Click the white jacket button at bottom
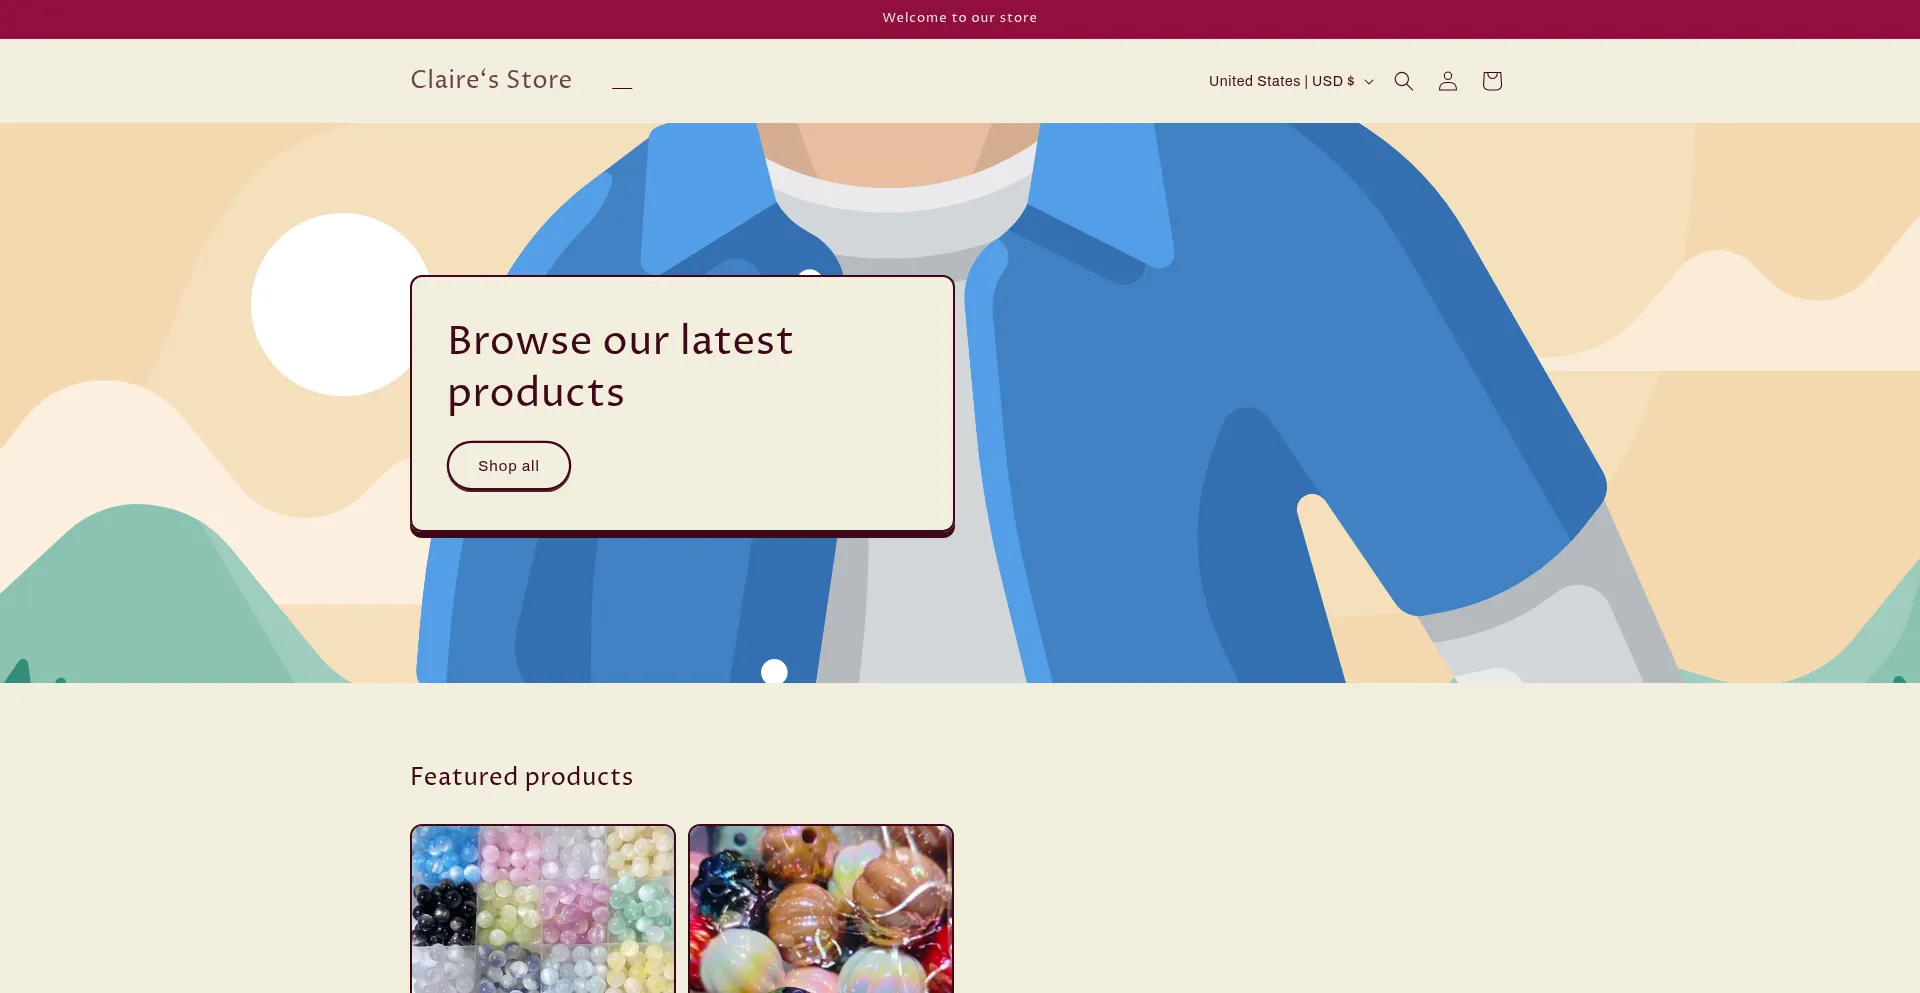1920x993 pixels. pyautogui.click(x=774, y=672)
